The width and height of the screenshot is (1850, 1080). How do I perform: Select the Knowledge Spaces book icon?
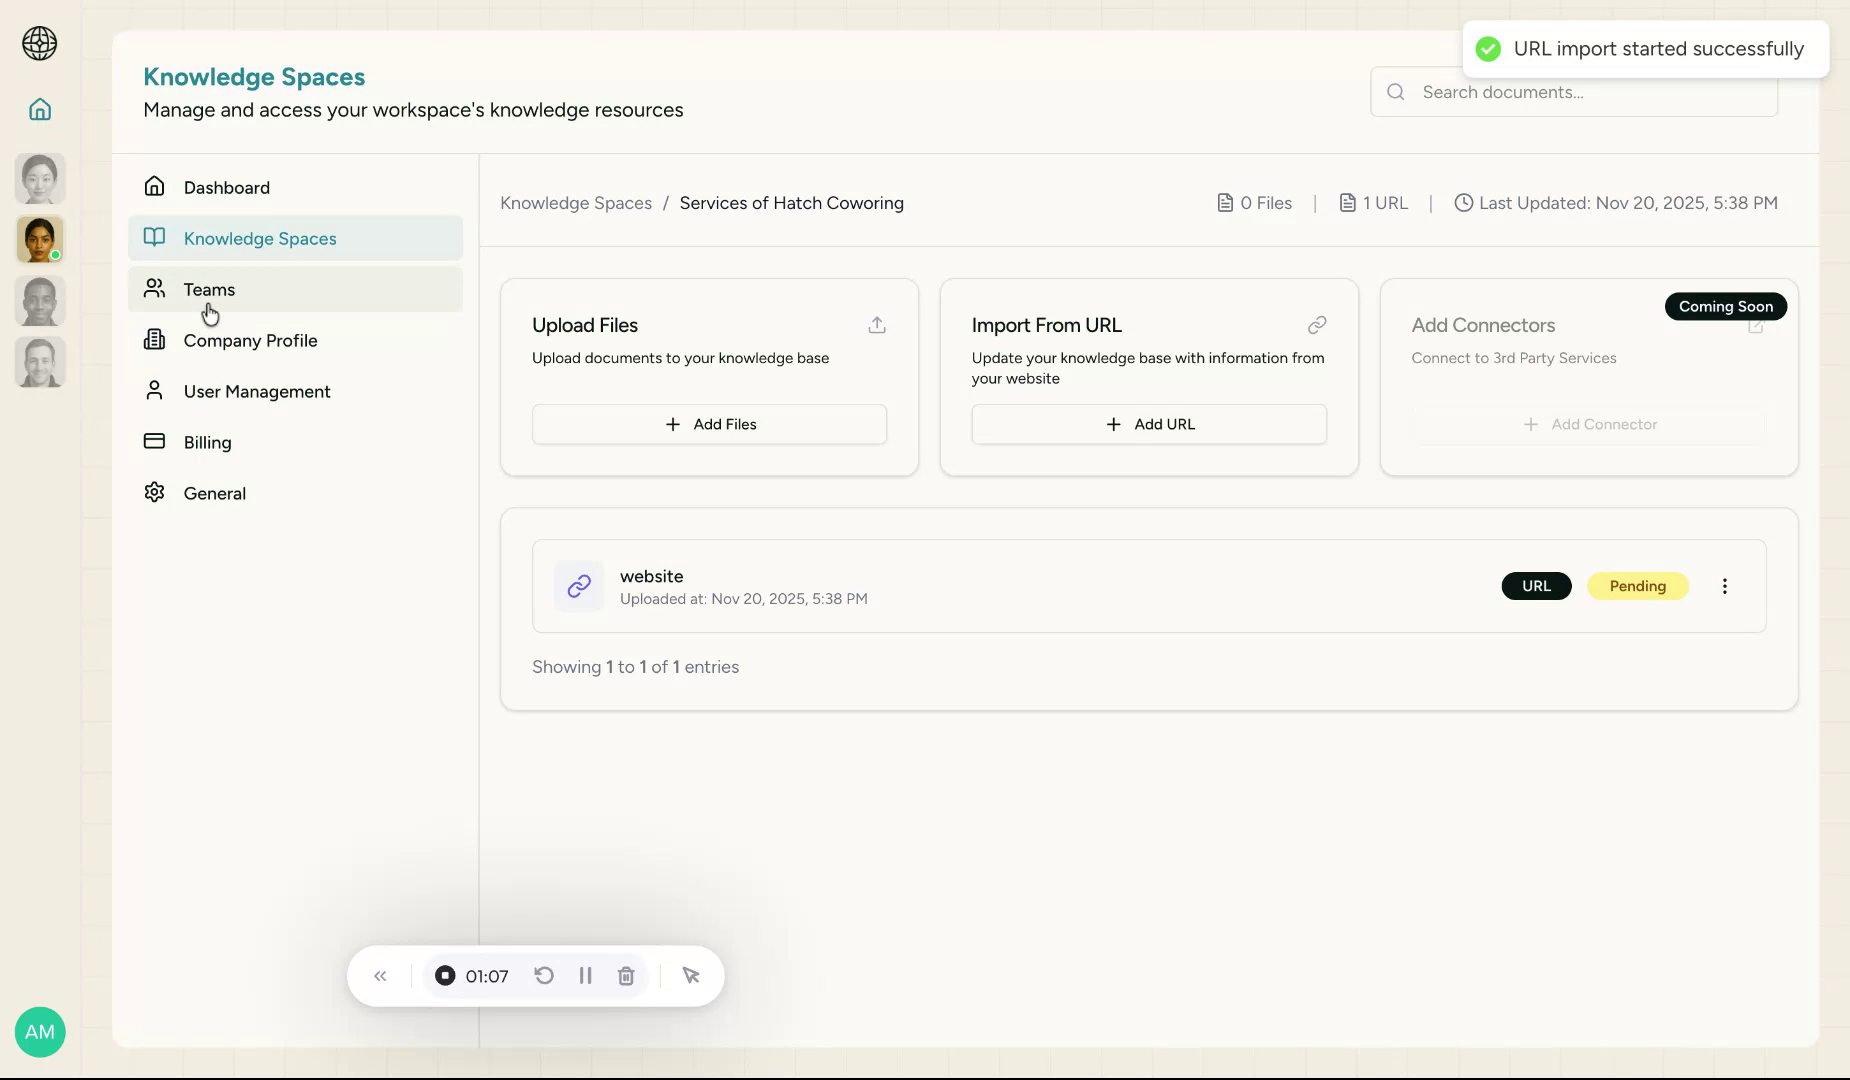(x=155, y=238)
